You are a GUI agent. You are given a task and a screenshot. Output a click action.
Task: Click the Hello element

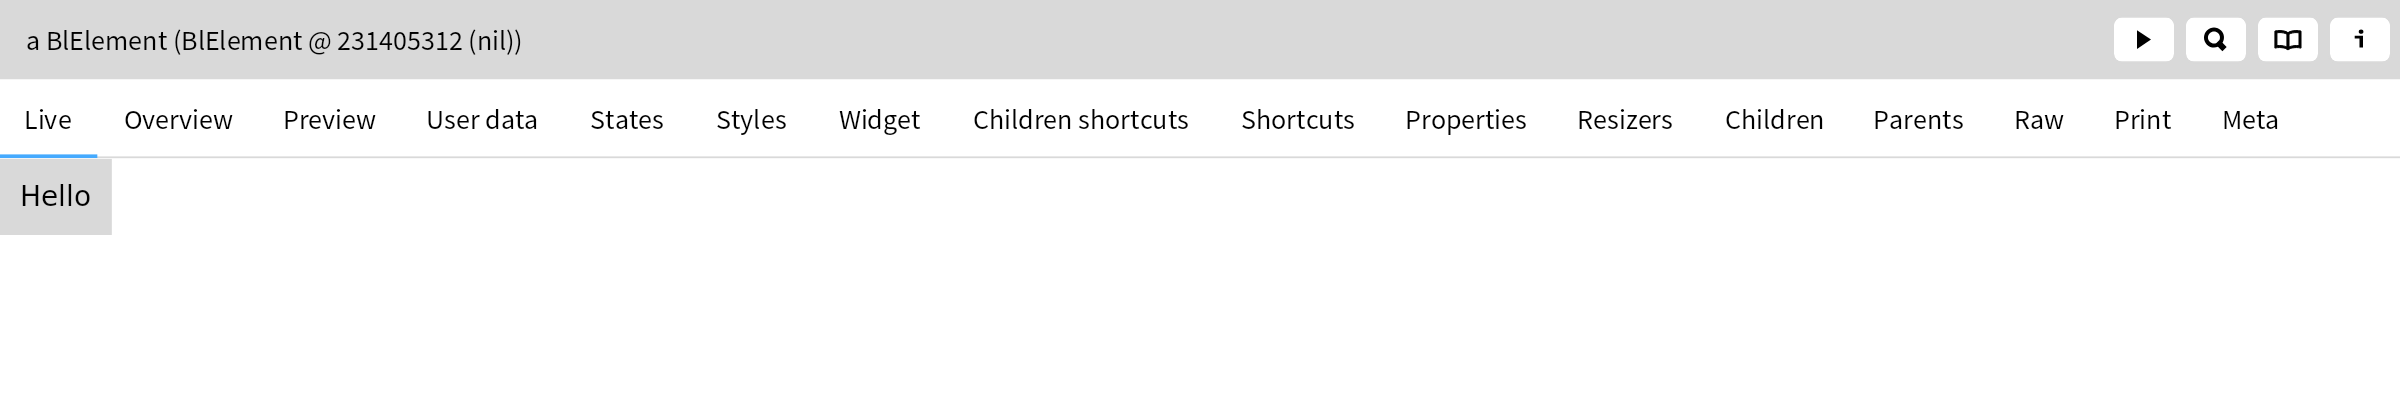[55, 196]
